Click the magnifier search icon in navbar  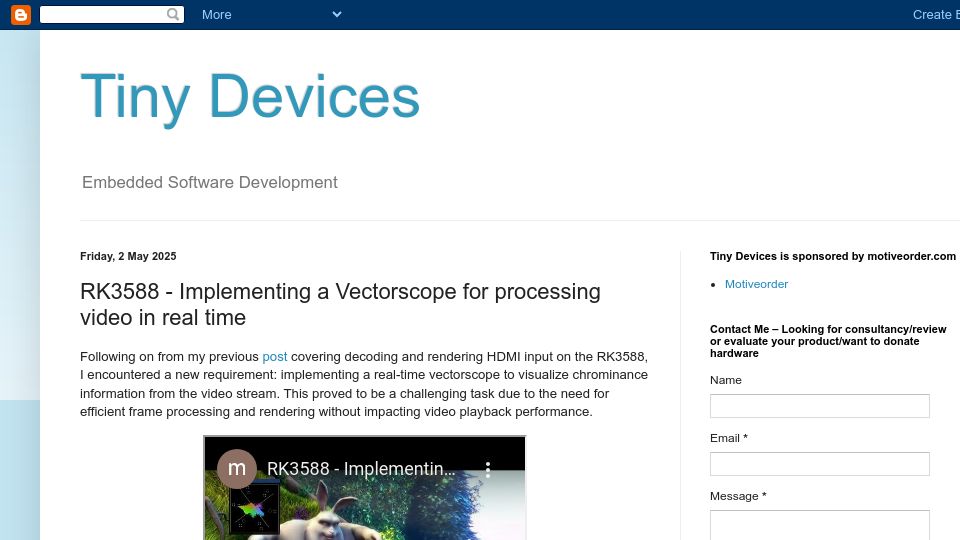(x=173, y=14)
